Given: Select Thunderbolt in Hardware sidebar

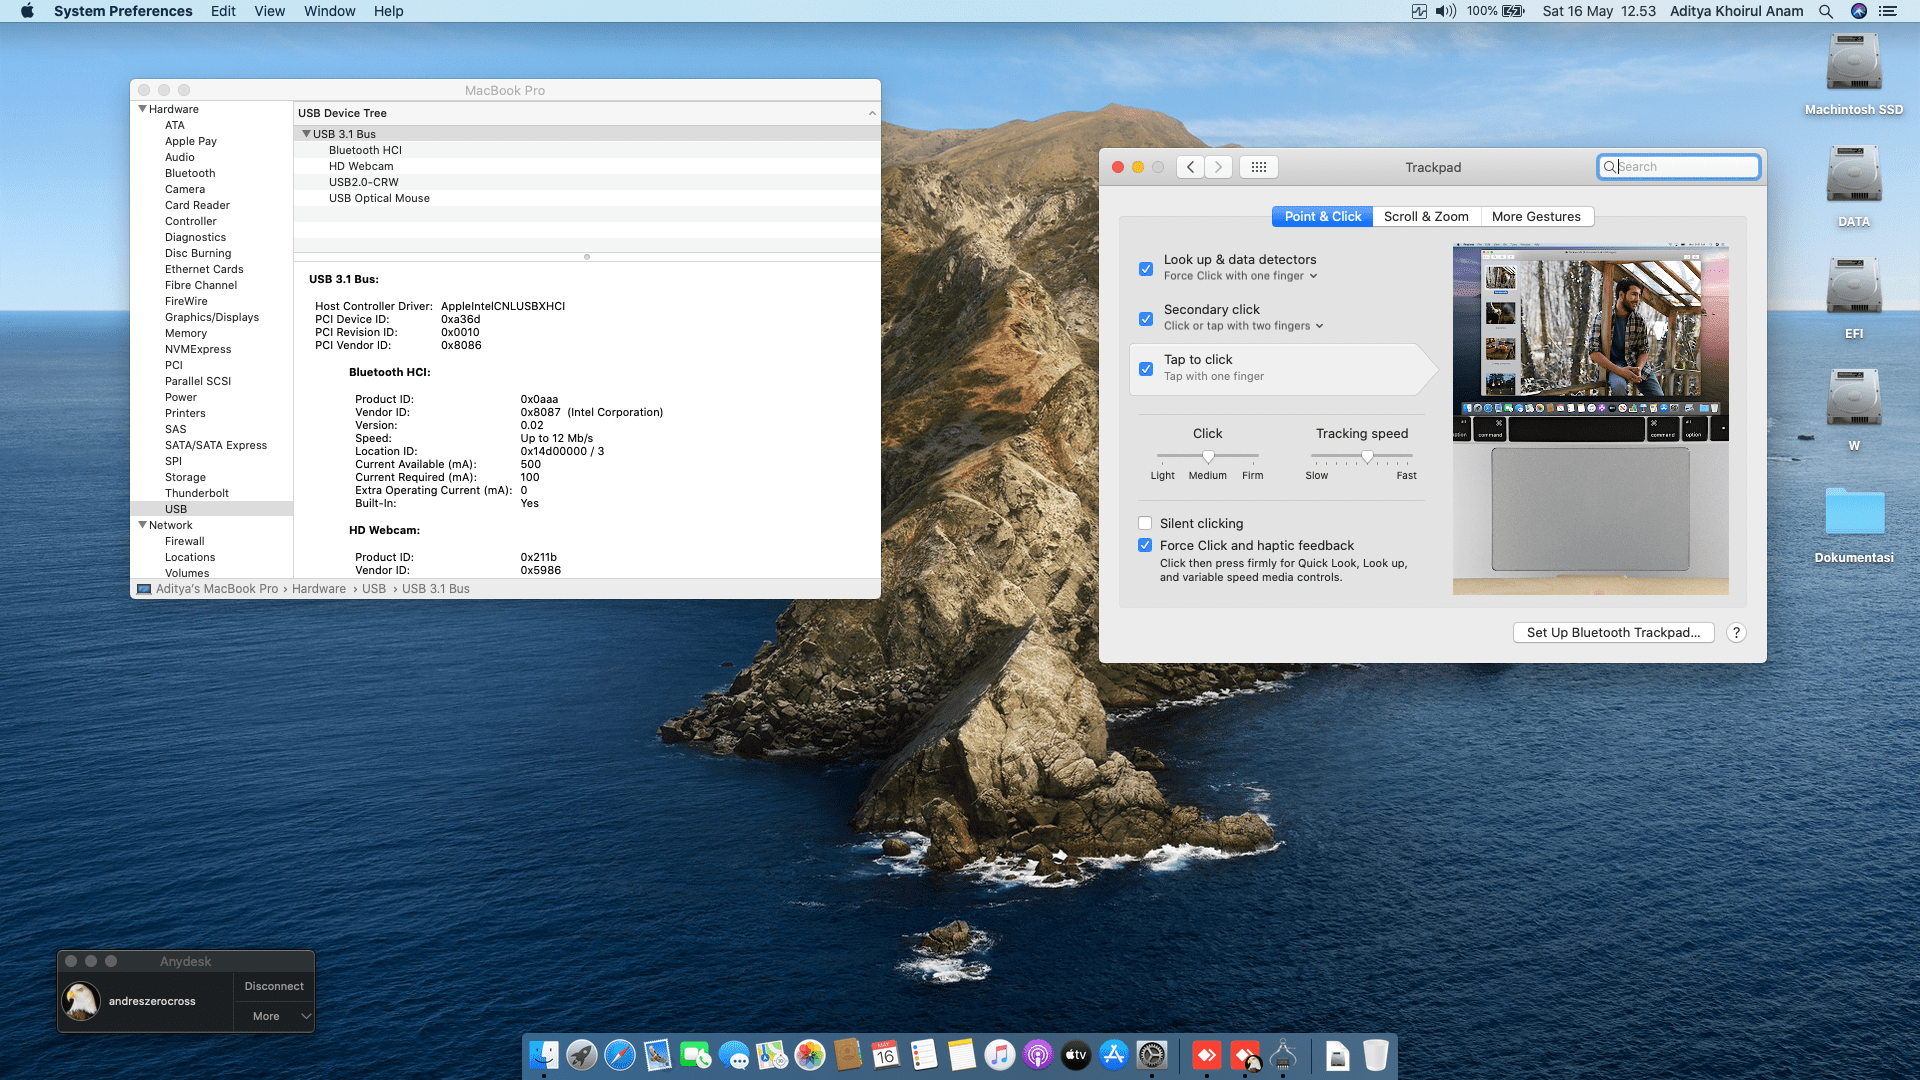Looking at the screenshot, I should [197, 493].
